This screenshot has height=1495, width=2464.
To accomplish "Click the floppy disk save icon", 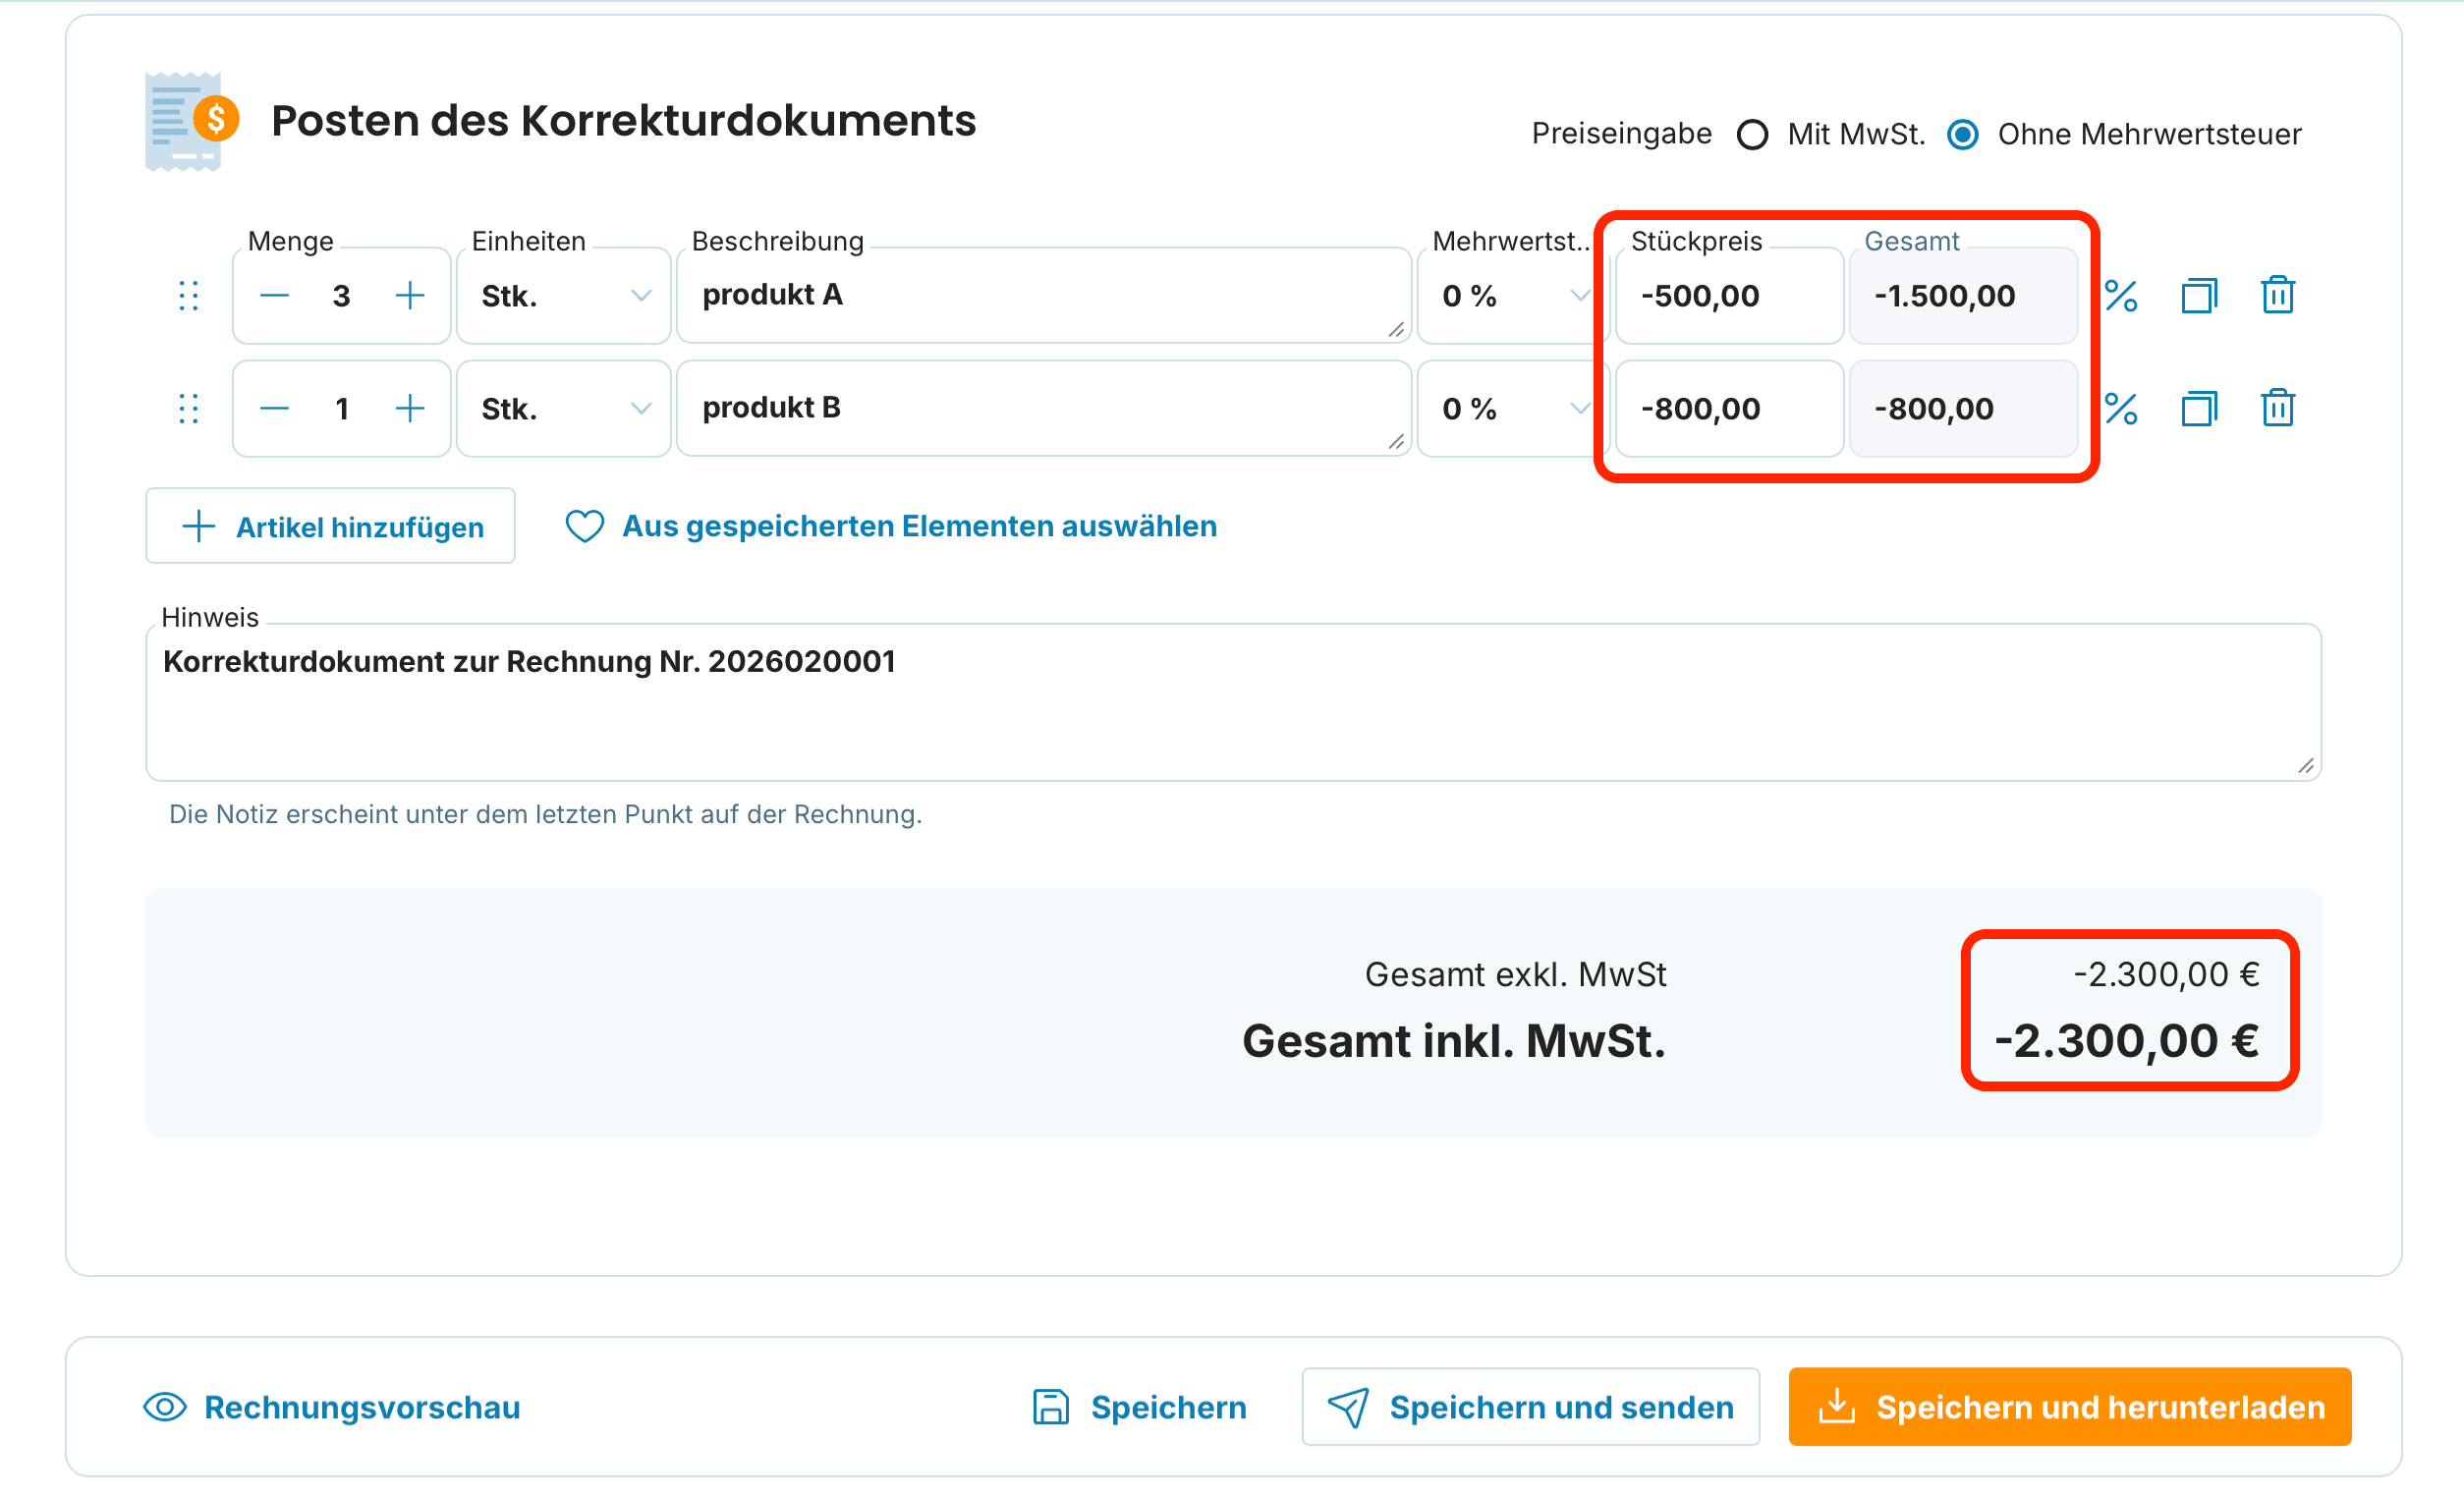I will click(1051, 1407).
